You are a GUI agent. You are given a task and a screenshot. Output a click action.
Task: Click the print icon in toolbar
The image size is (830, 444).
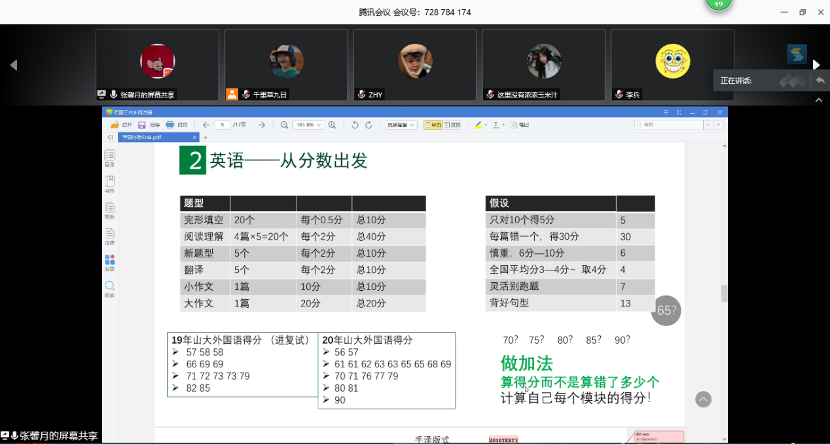click(x=170, y=125)
